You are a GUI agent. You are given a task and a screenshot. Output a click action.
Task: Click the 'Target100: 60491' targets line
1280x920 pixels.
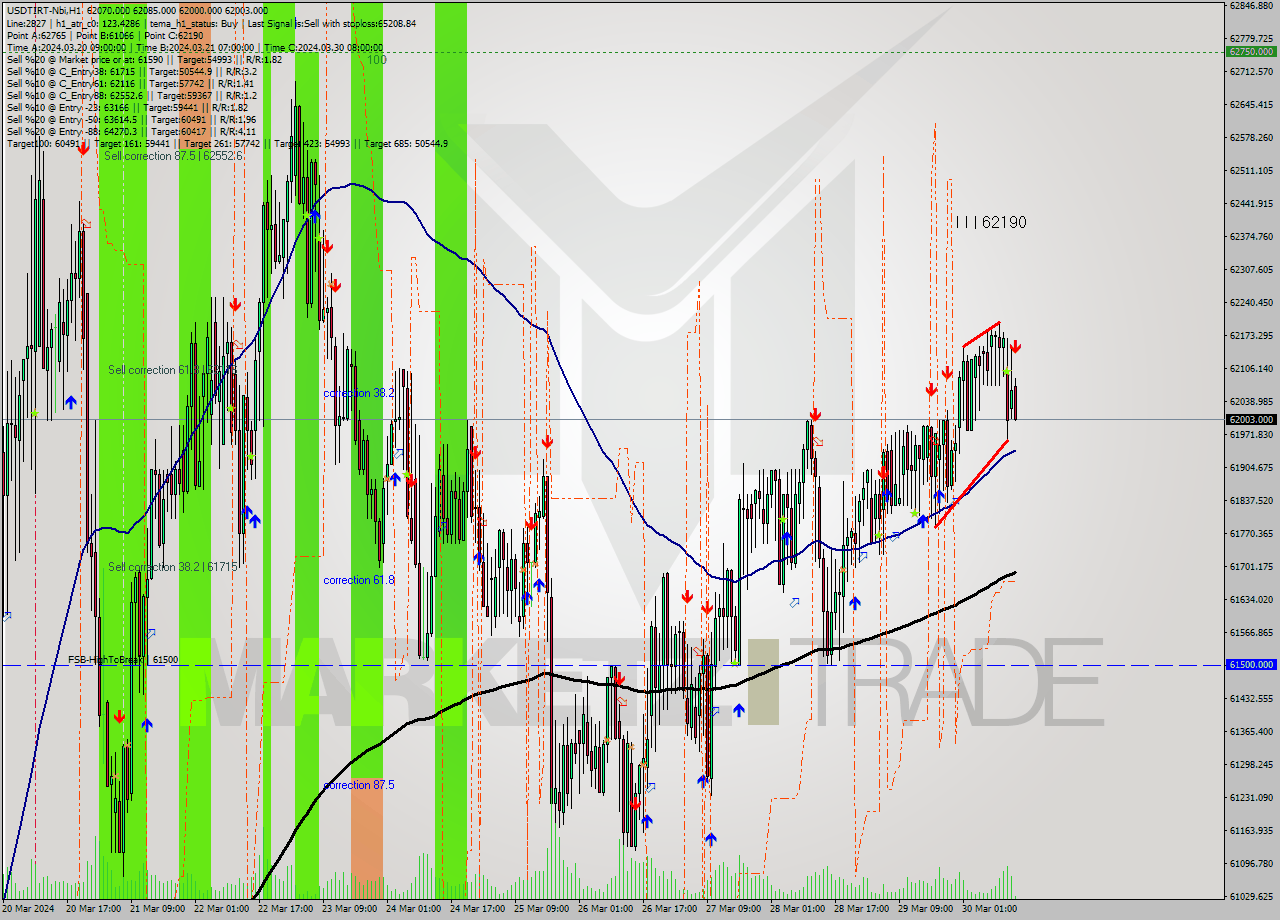227,143
